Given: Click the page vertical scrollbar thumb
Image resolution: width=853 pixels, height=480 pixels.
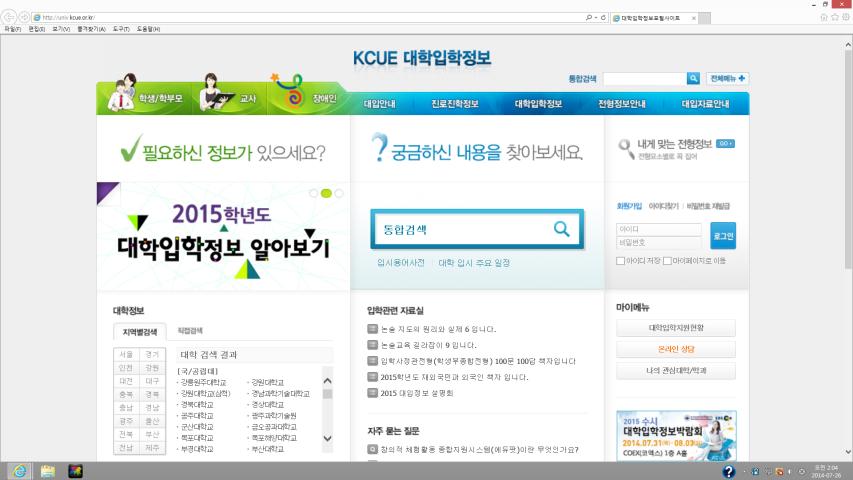Looking at the screenshot, I should click(848, 160).
